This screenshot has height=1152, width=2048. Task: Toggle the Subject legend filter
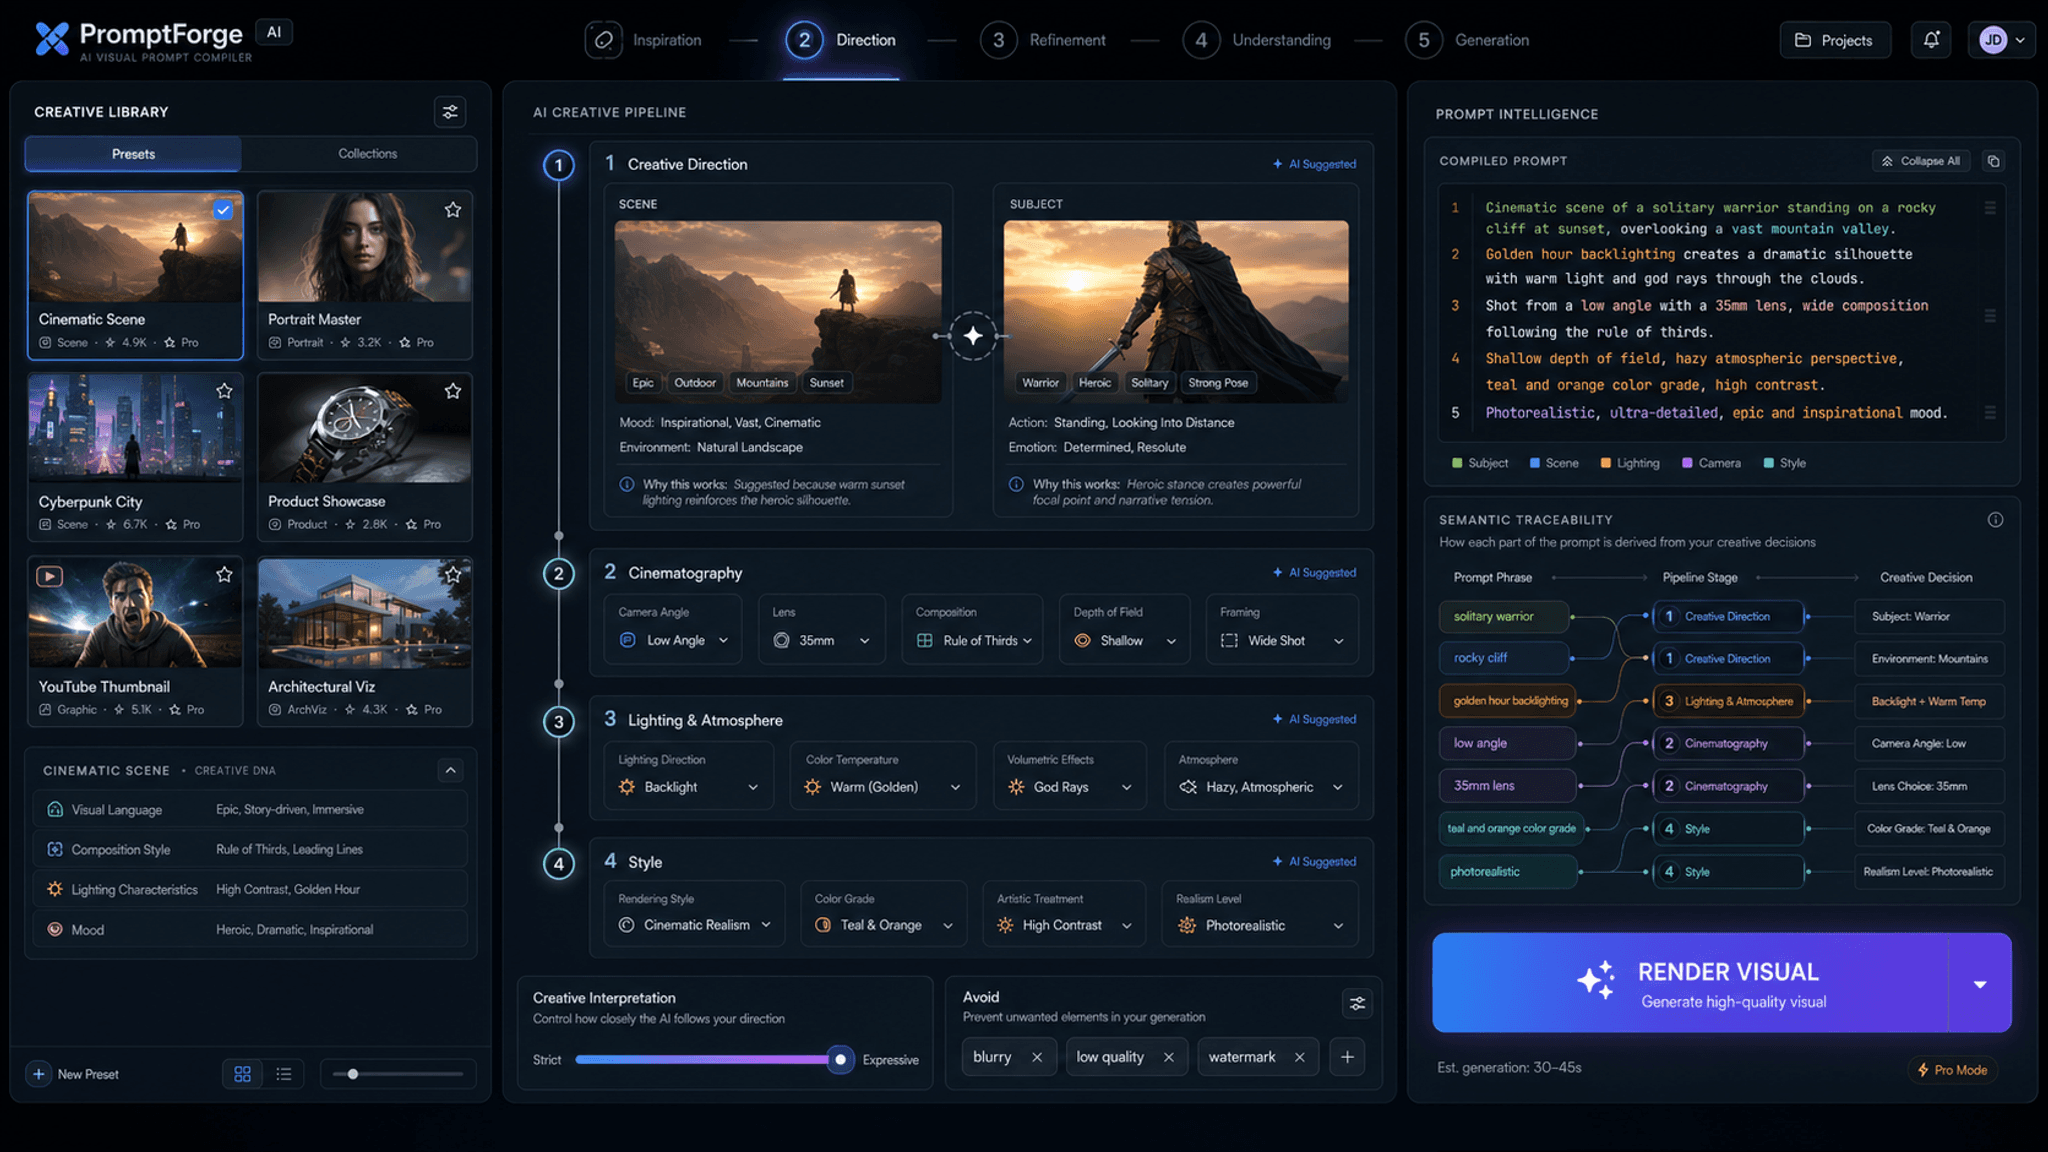coord(1479,463)
